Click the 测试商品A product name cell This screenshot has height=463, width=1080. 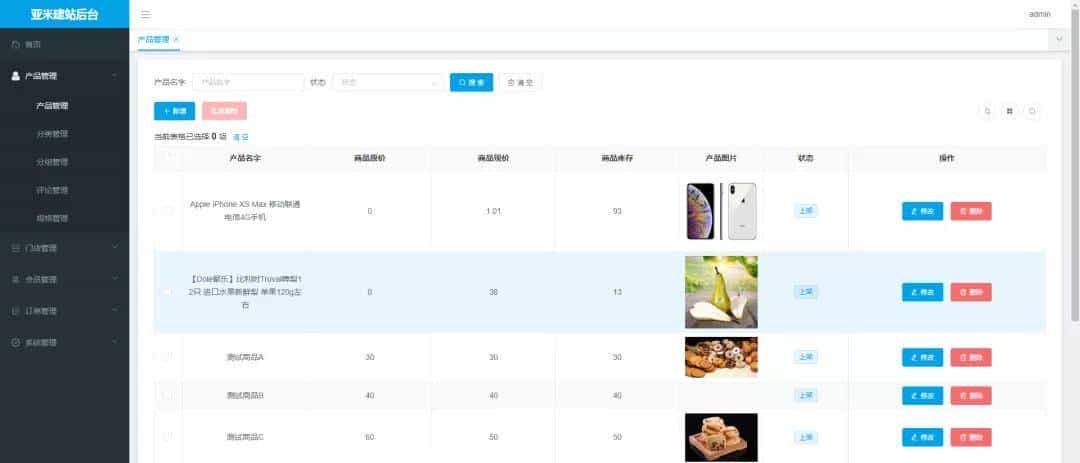(x=245, y=357)
